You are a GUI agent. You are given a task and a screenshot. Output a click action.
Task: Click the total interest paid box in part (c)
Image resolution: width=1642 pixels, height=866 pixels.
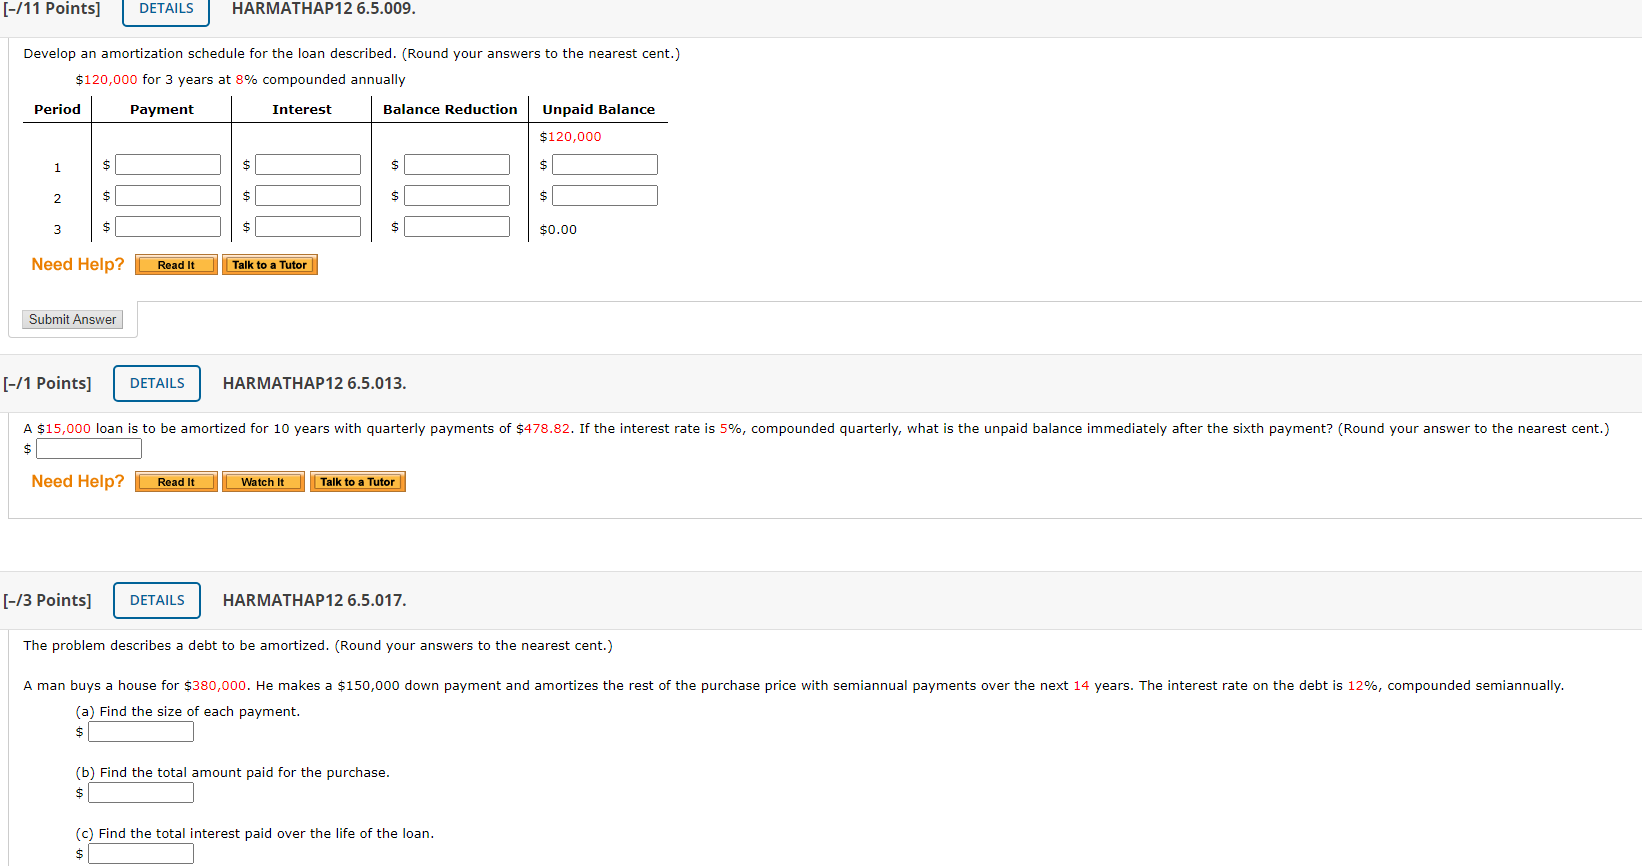click(140, 853)
